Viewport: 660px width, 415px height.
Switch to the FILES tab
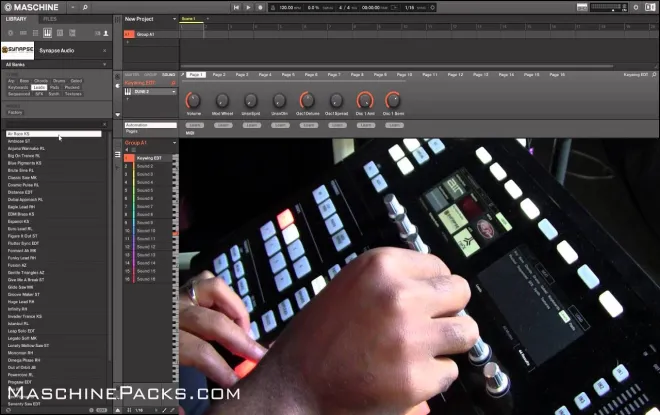point(50,19)
